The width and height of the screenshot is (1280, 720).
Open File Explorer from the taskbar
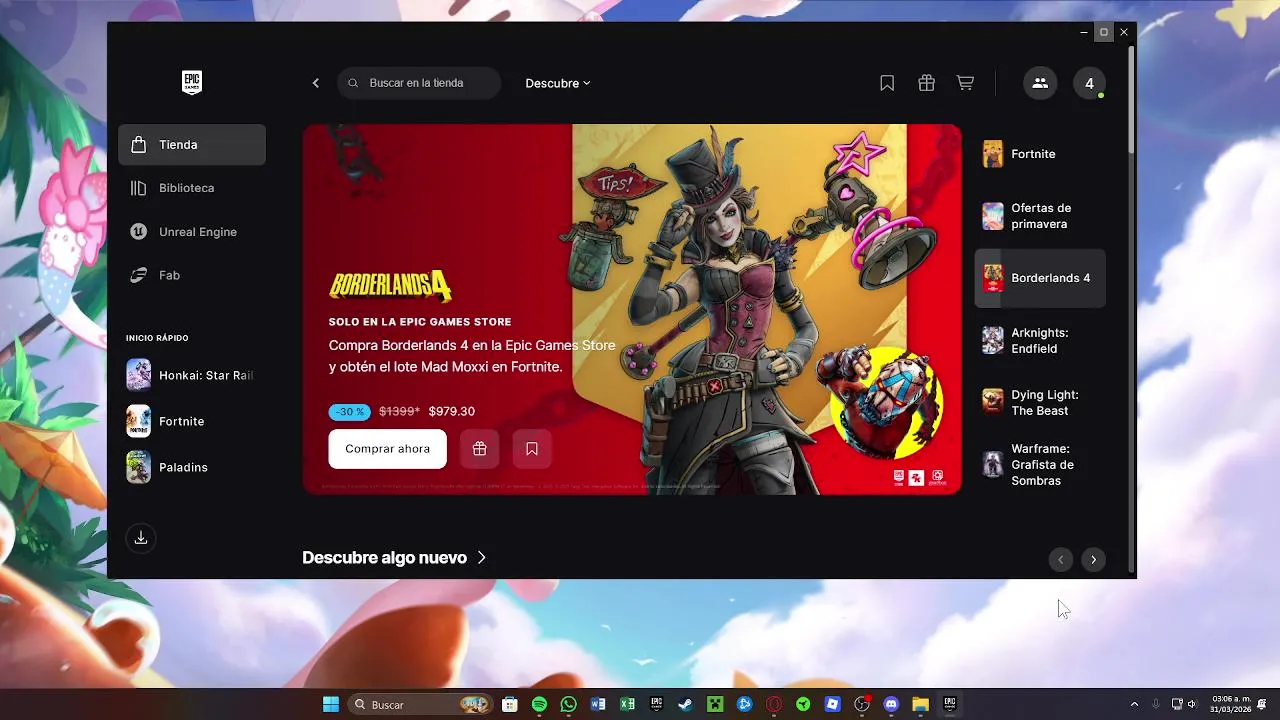(x=920, y=704)
